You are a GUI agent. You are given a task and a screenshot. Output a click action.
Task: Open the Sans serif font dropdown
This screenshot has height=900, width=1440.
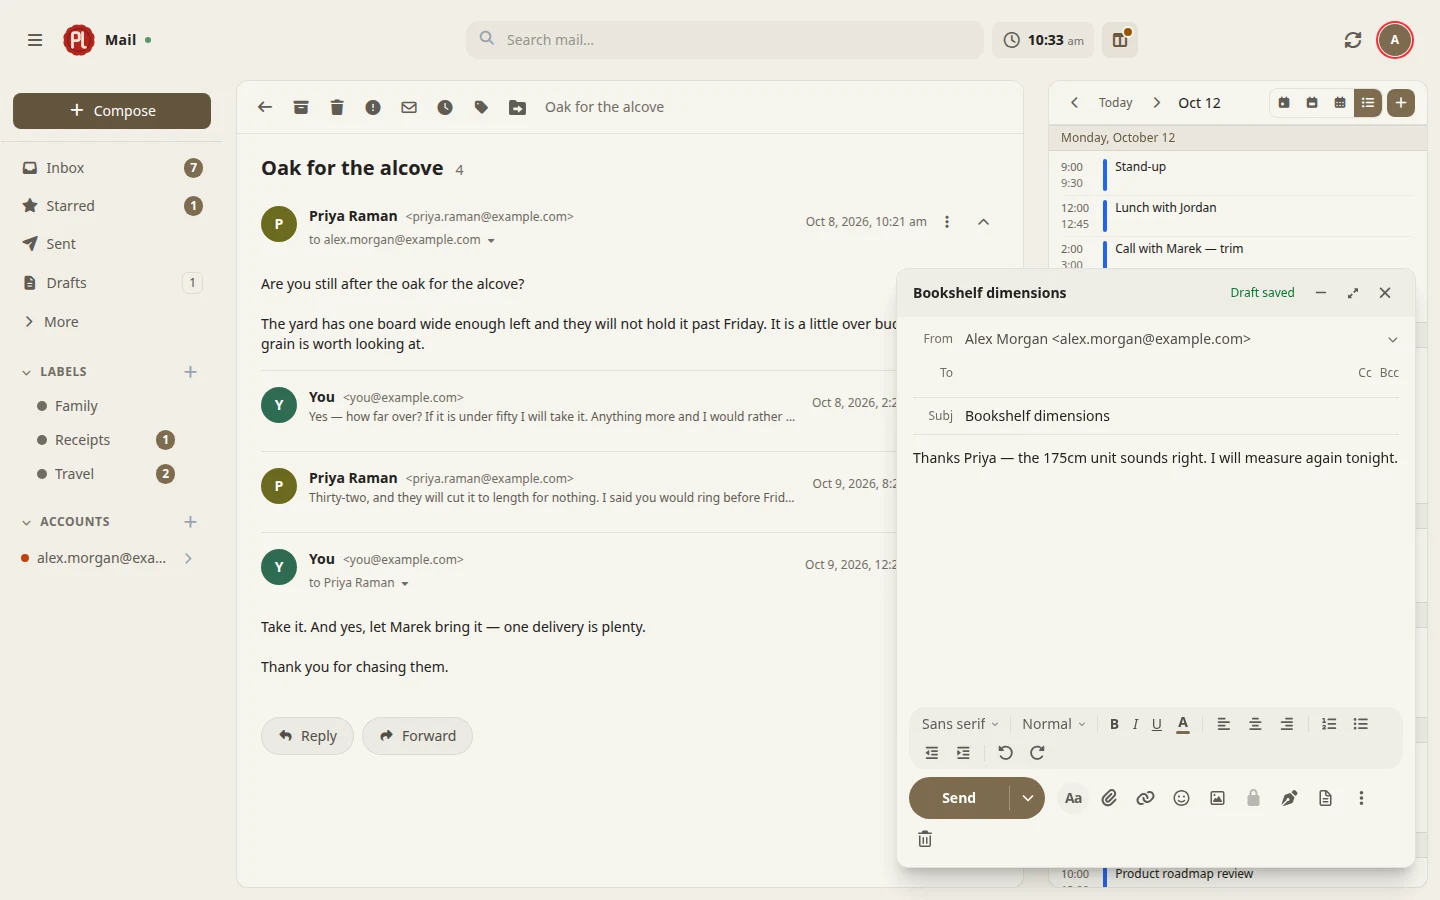pyautogui.click(x=960, y=724)
